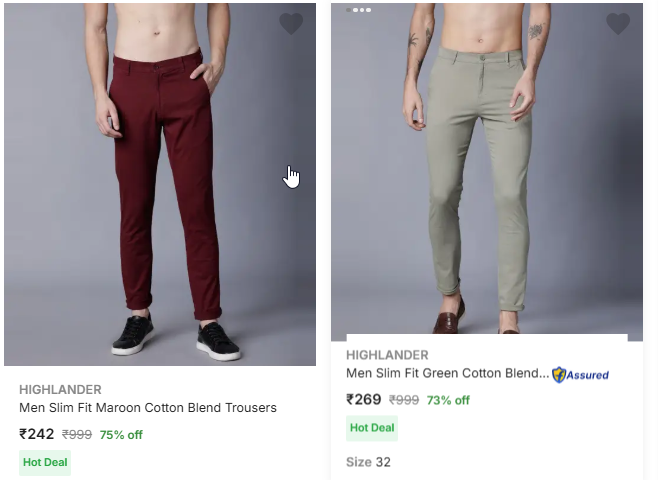The height and width of the screenshot is (480, 665).
Task: Select last carousel dot on green trousers
Action: [x=368, y=10]
